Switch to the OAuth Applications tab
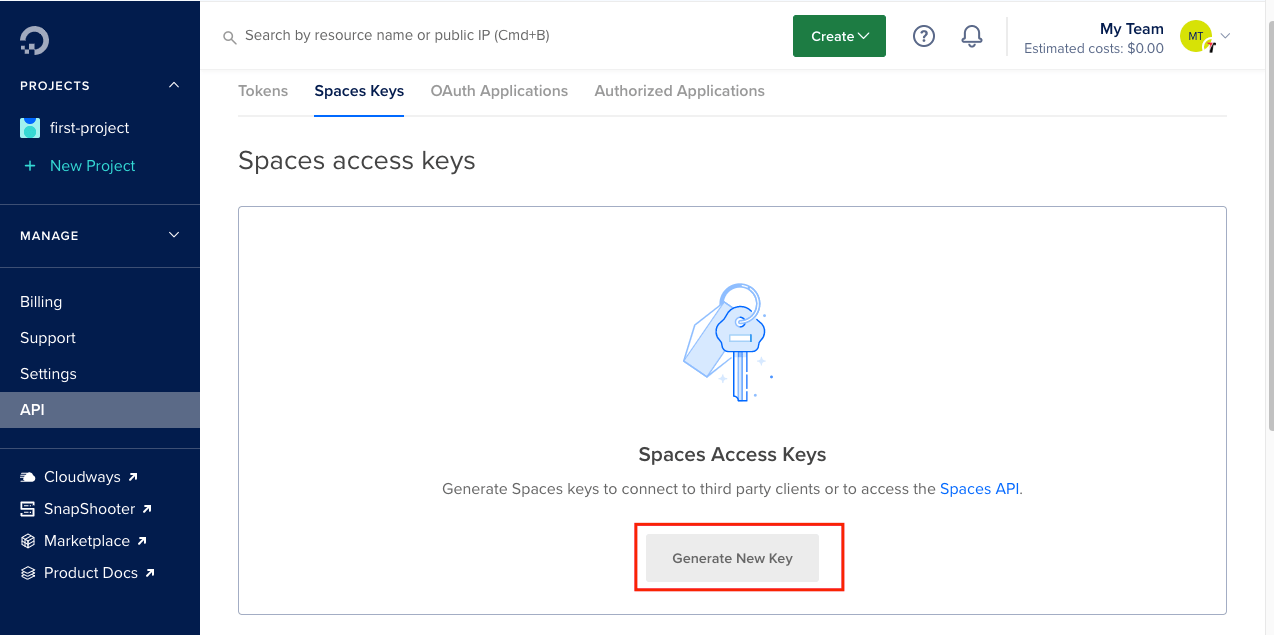This screenshot has width=1274, height=635. point(499,91)
